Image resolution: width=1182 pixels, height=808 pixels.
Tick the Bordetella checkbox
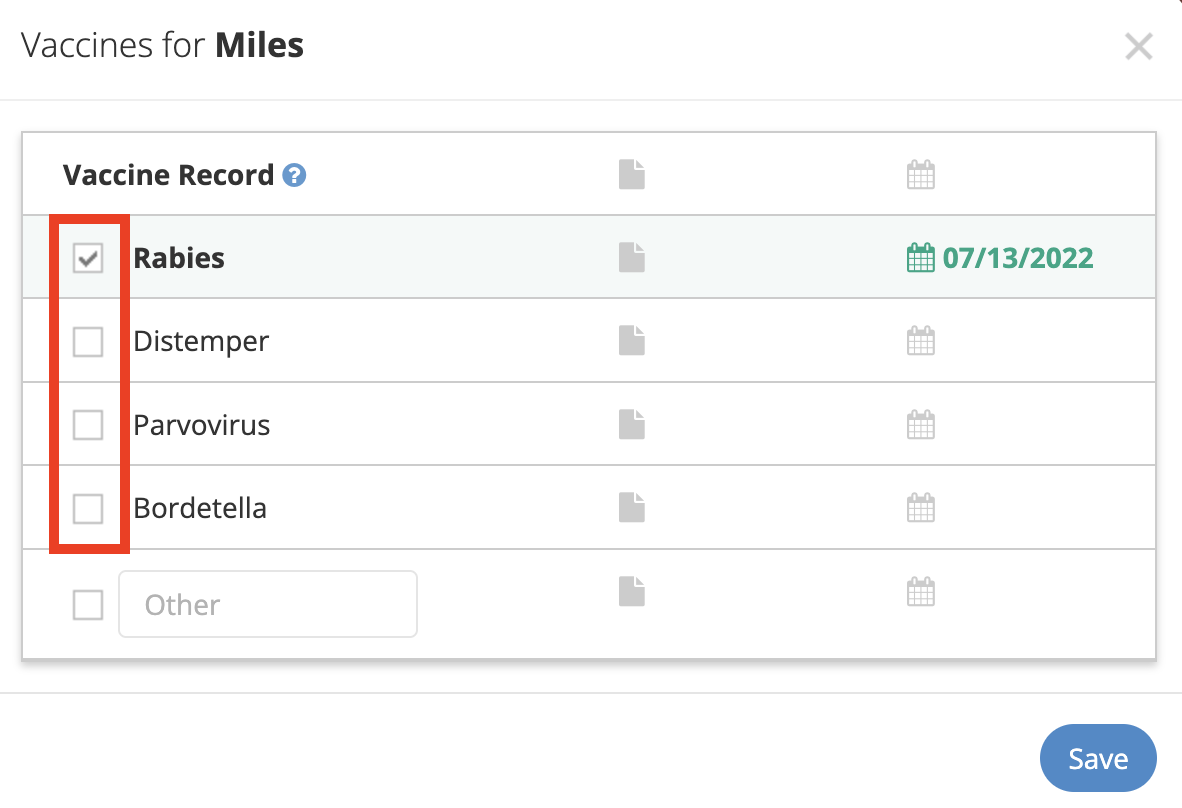88,509
